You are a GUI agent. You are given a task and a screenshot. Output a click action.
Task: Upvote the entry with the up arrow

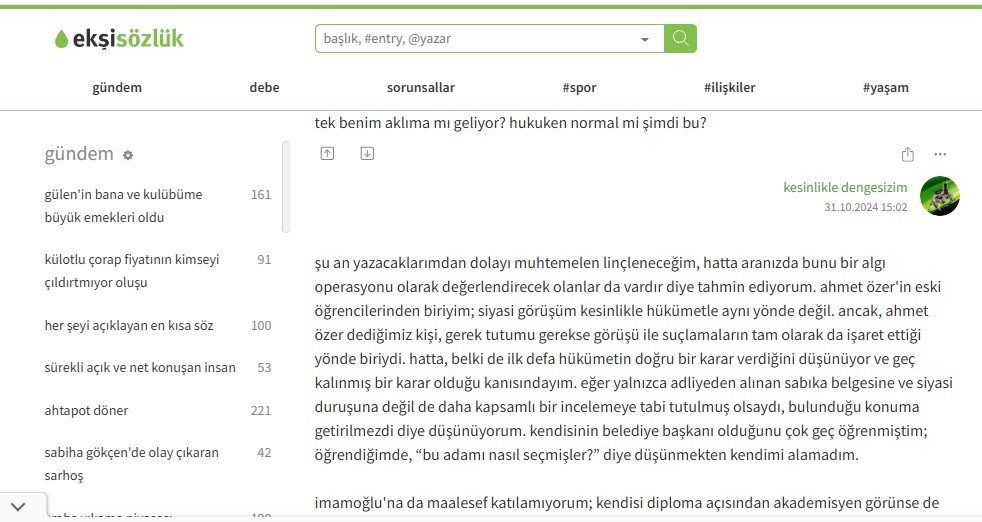(x=327, y=154)
